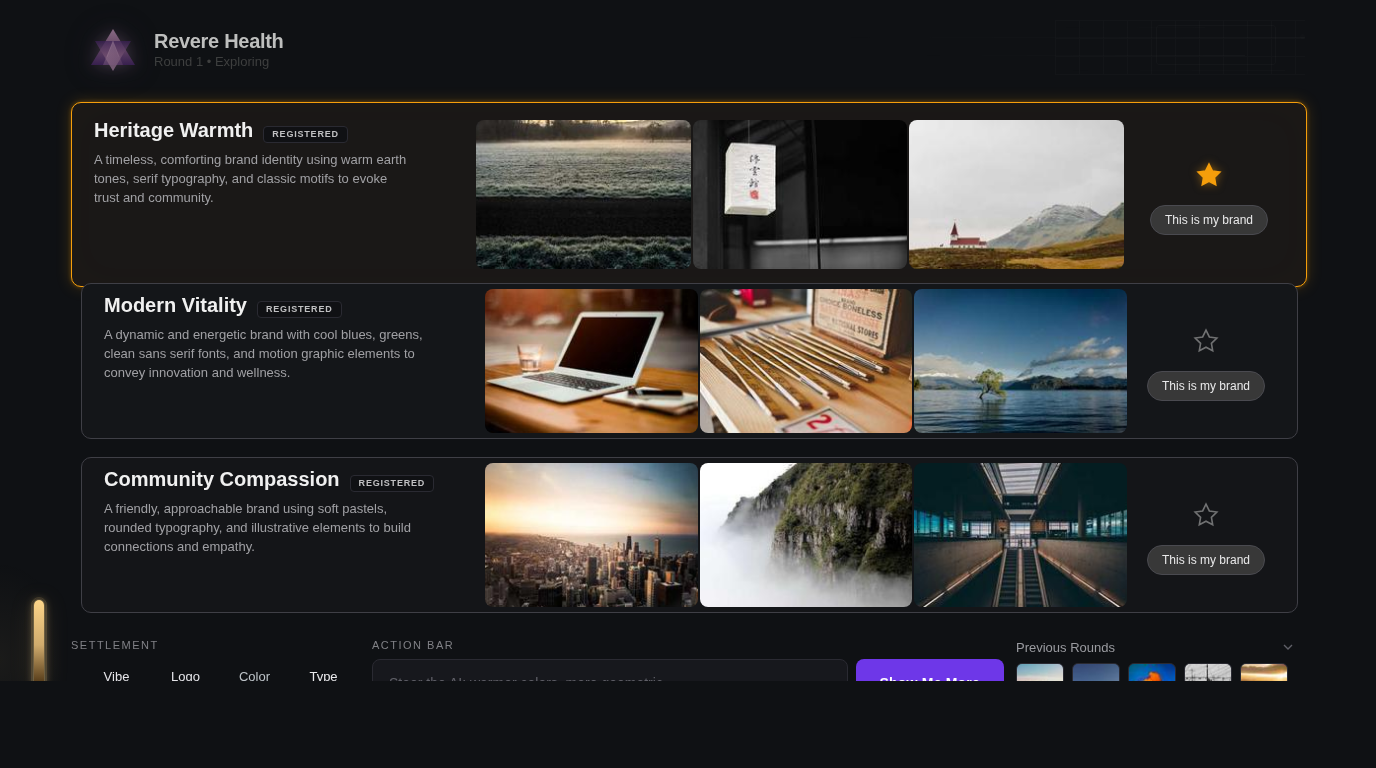Choose 'This is my brand' for Modern Vitality

(x=1205, y=386)
